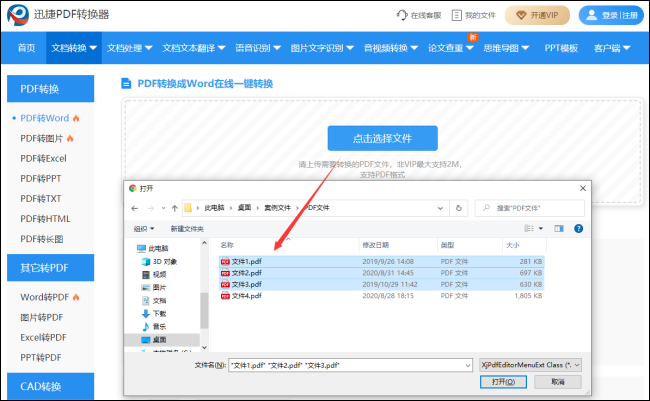
Task: Click the up-folder arrow in the Open dialog
Action: (x=175, y=208)
